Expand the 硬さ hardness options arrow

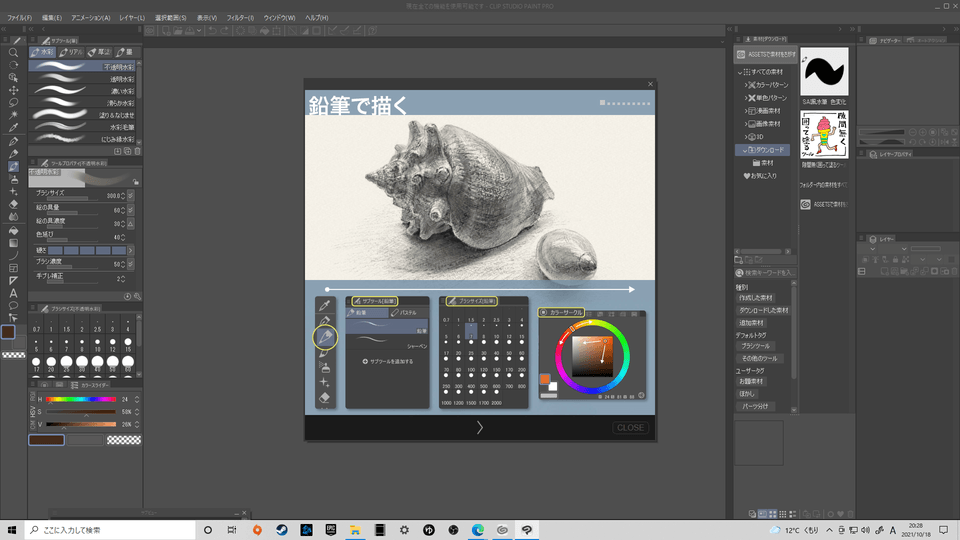(x=130, y=250)
